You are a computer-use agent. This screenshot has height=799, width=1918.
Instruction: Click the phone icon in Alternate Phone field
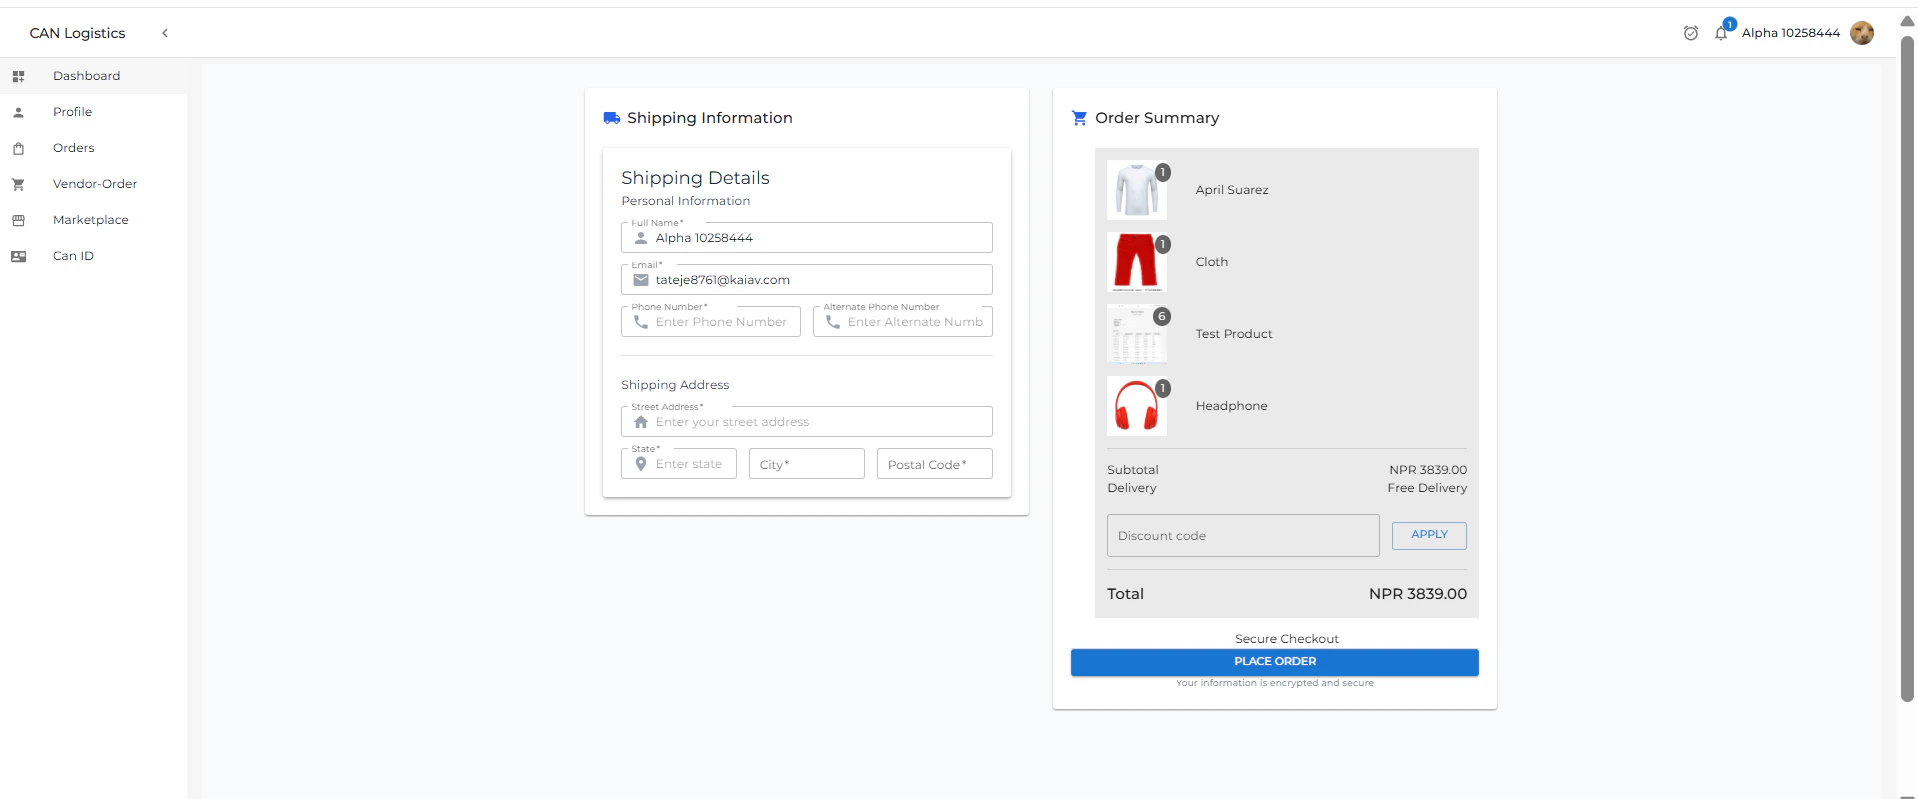(x=833, y=322)
